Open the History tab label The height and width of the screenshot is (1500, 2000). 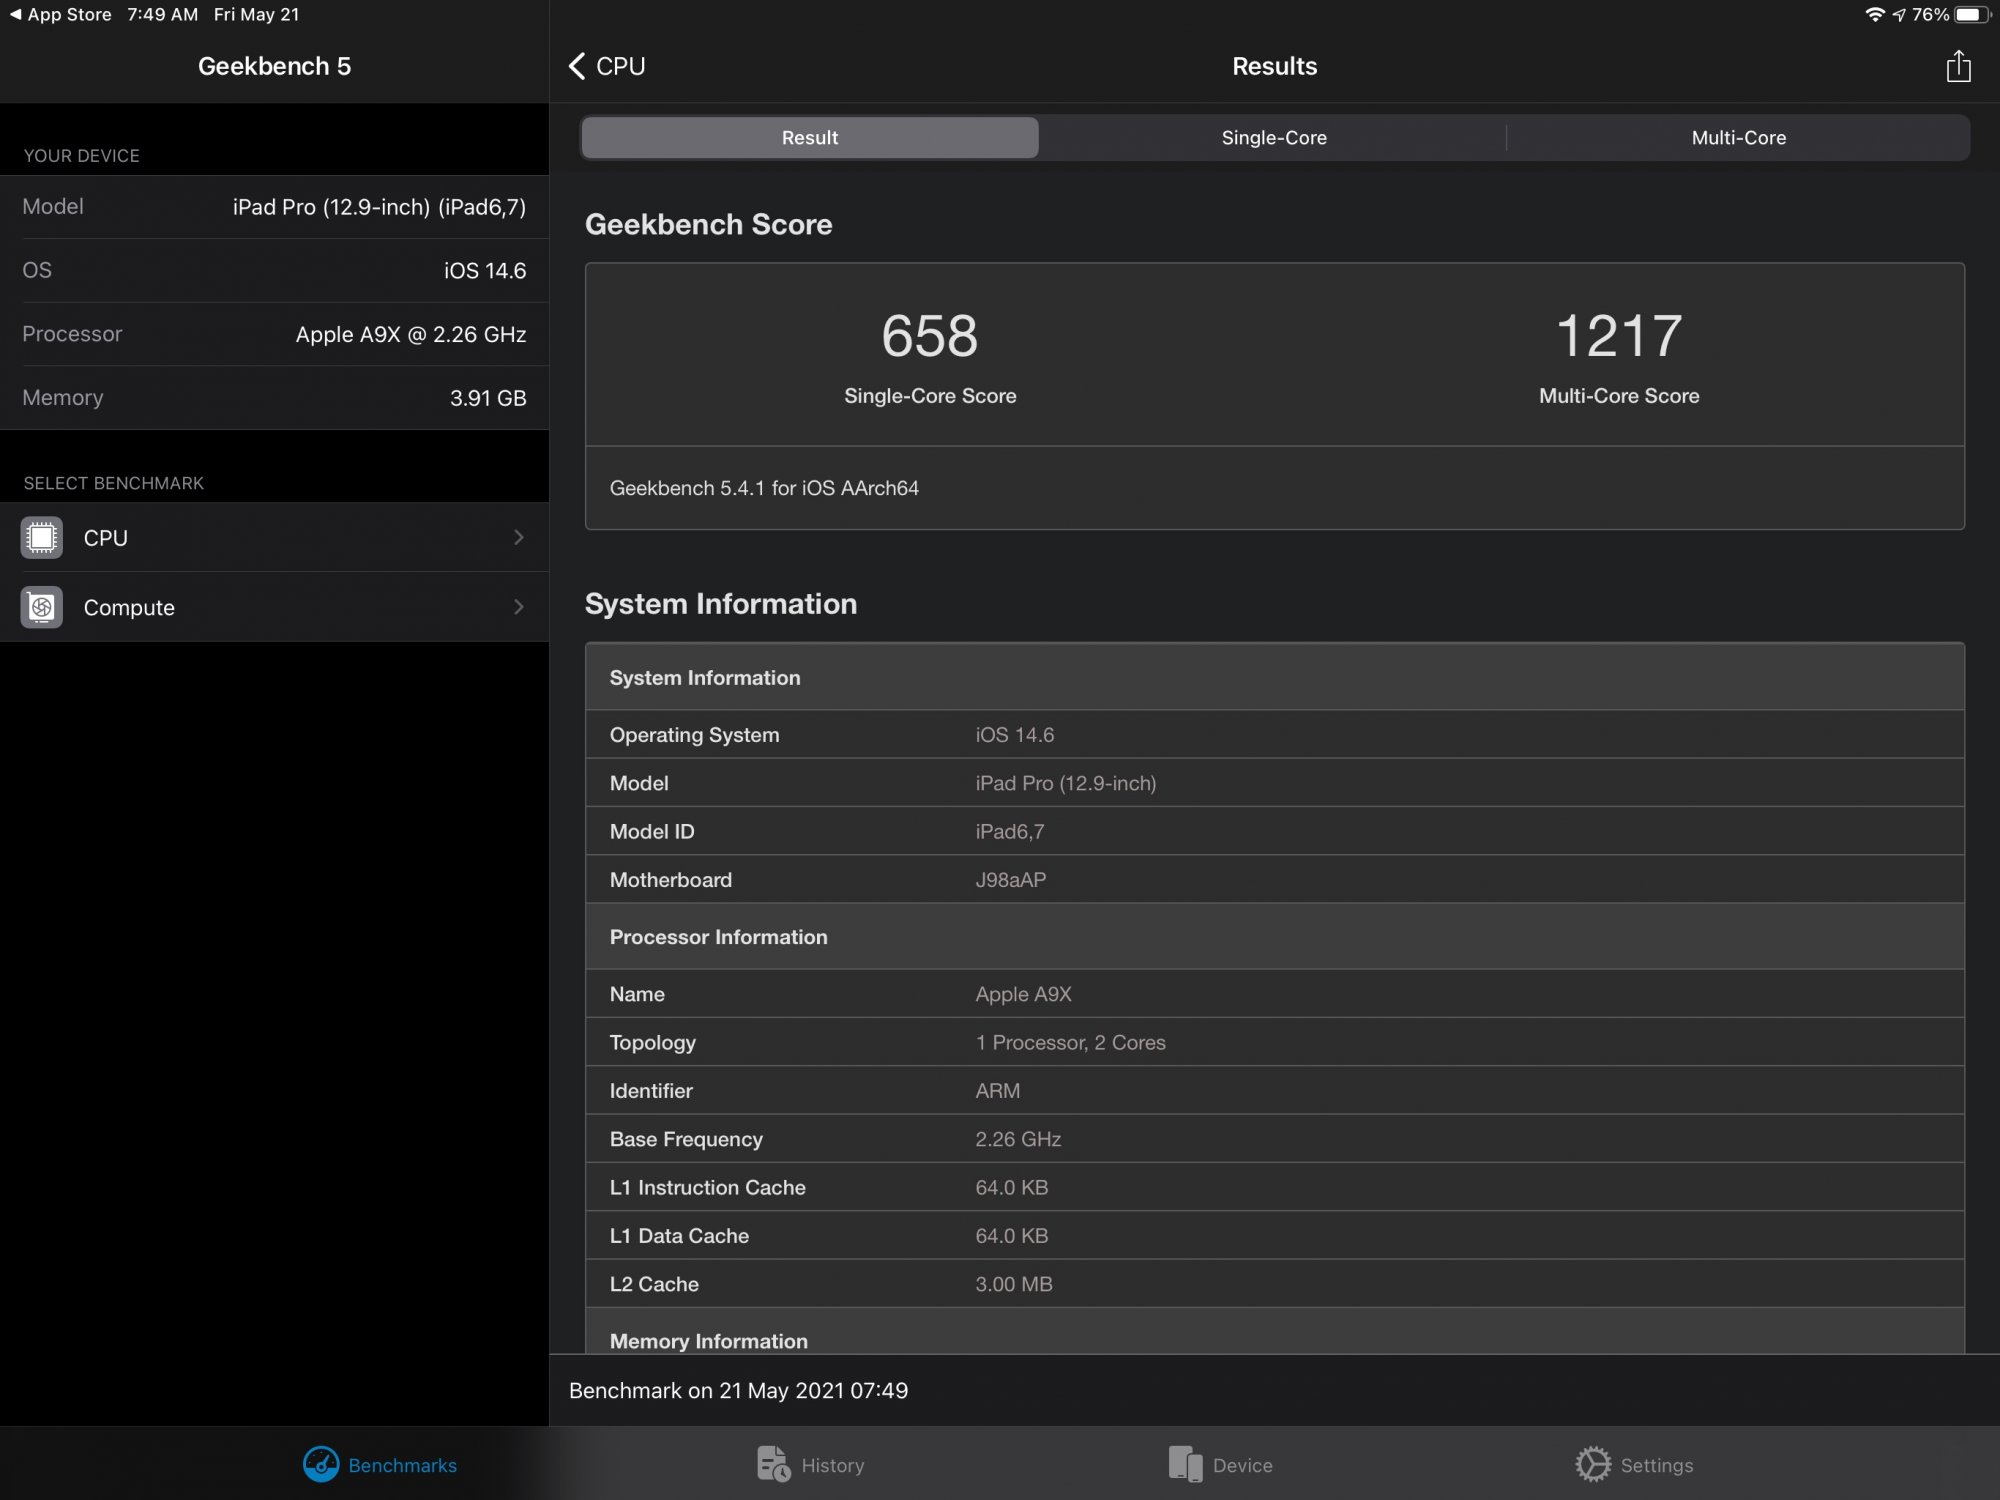[832, 1465]
